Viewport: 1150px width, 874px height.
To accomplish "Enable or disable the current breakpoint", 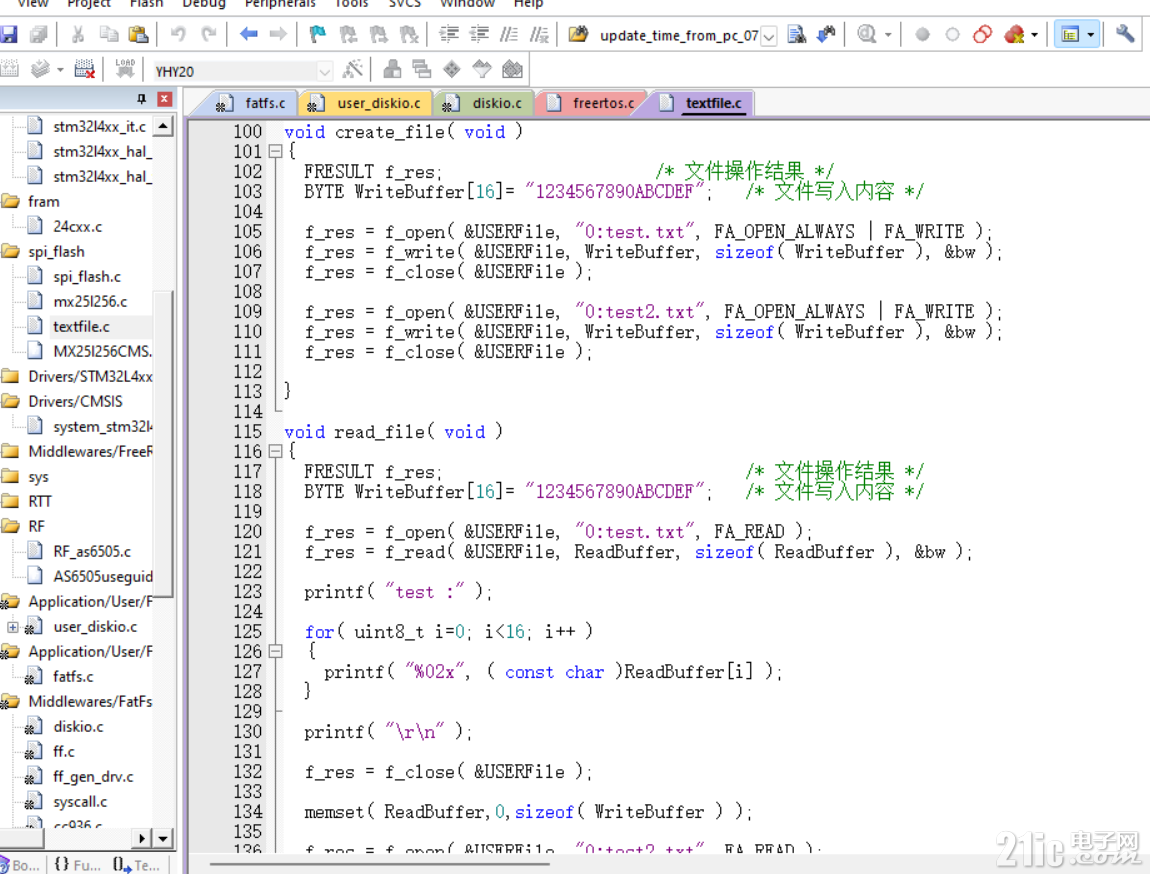I will click(x=952, y=34).
